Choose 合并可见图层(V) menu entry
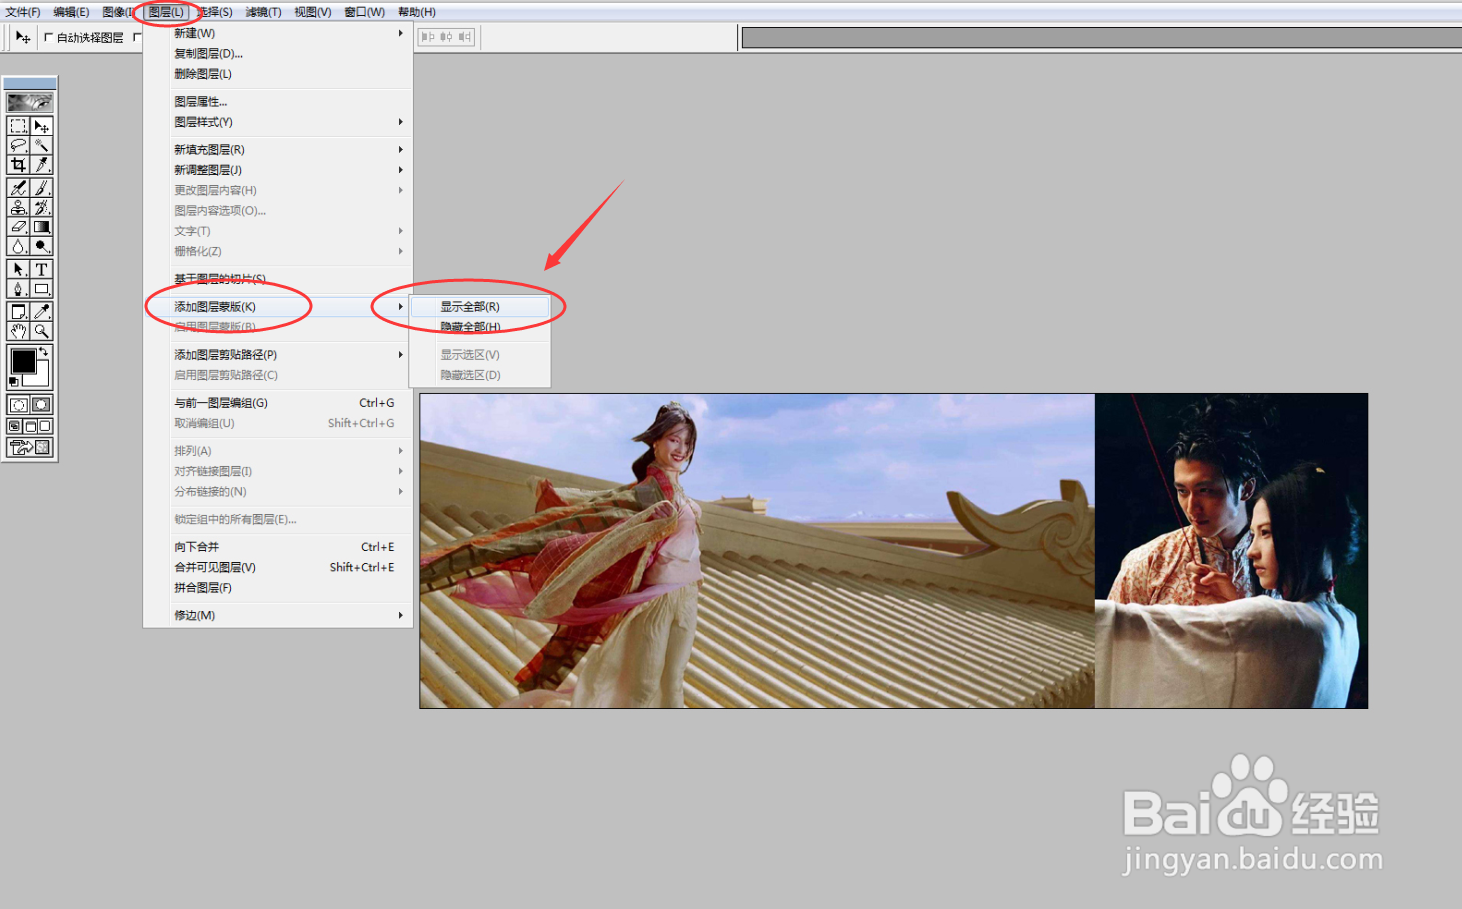The height and width of the screenshot is (909, 1462). click(x=278, y=567)
